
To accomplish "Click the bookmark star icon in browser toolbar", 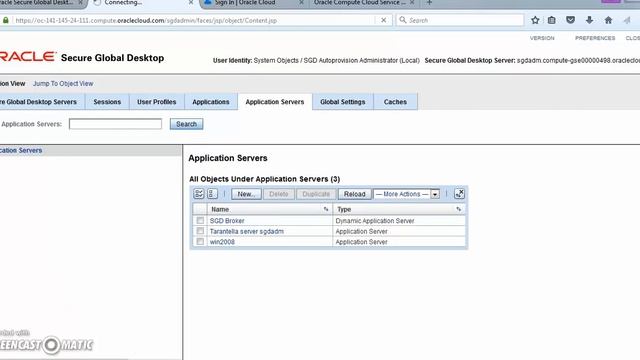I will point(535,20).
